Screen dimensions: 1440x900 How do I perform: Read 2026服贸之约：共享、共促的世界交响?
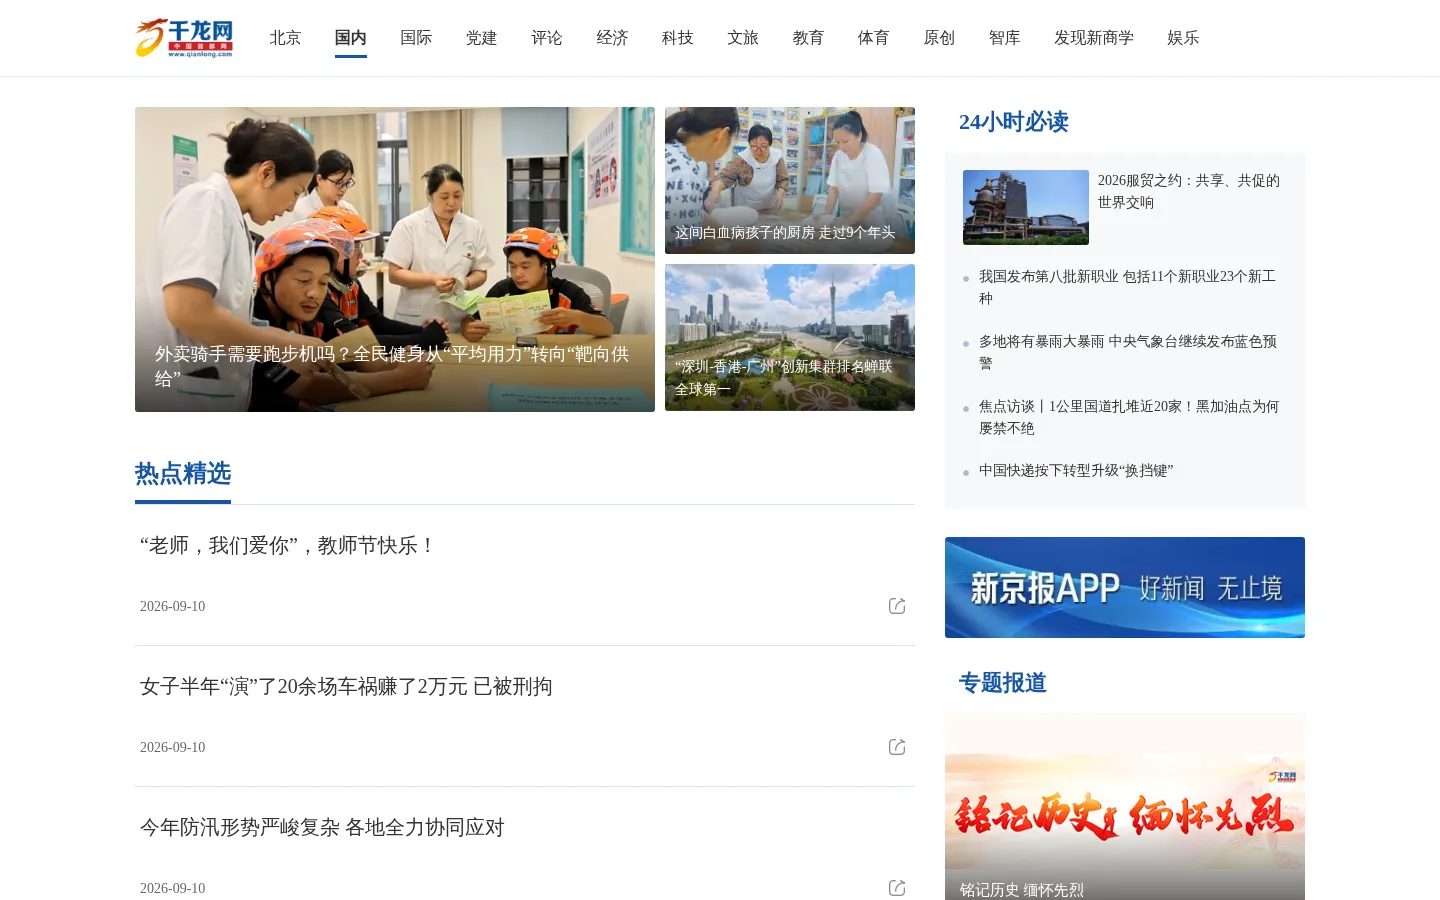(1189, 191)
